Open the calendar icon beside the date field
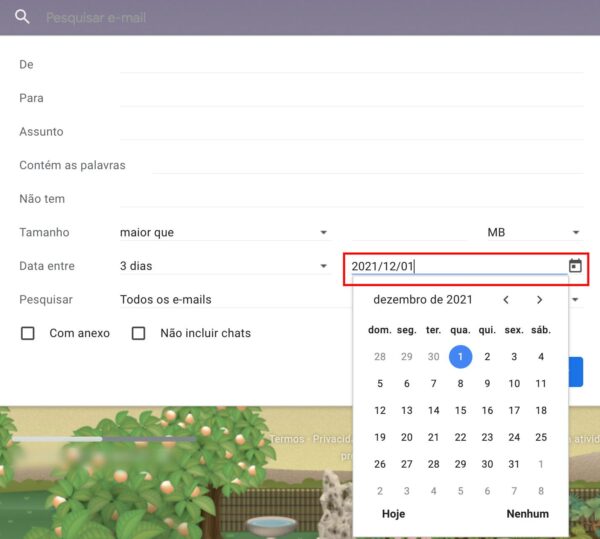This screenshot has width=600, height=539. tap(575, 265)
